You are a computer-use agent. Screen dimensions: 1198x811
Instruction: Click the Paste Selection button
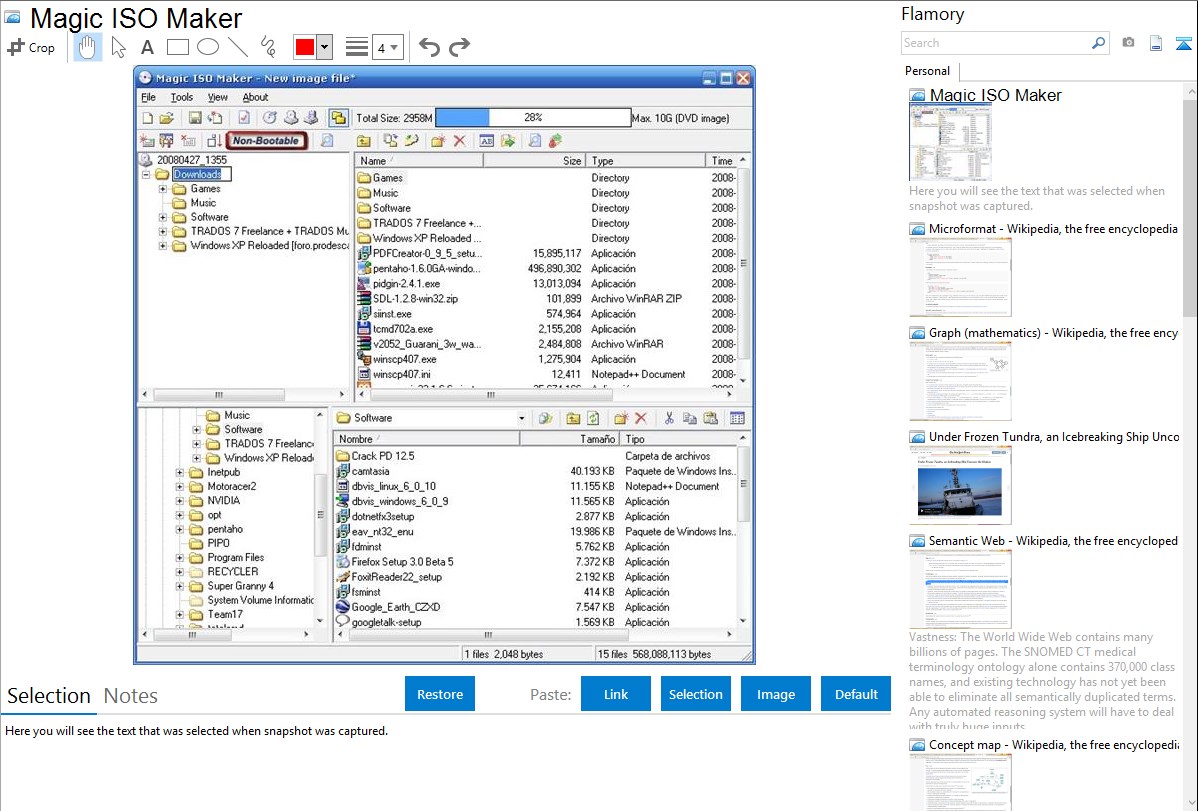(x=695, y=694)
